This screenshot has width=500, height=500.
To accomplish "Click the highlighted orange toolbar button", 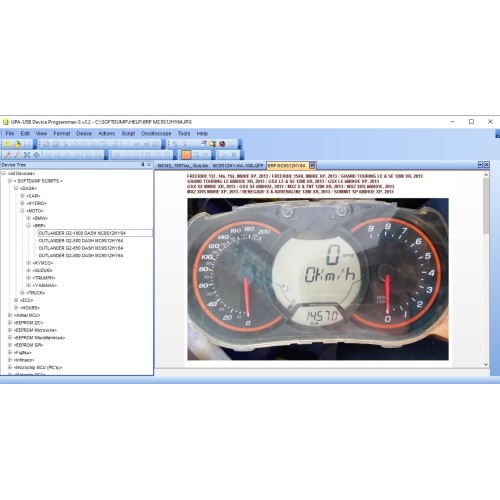I will tap(186, 155).
